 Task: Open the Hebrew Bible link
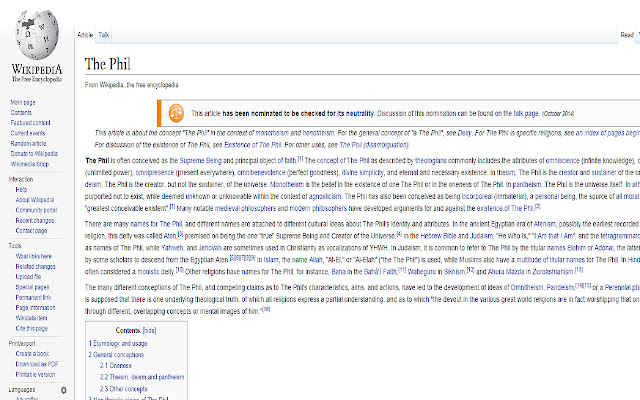click(438, 236)
